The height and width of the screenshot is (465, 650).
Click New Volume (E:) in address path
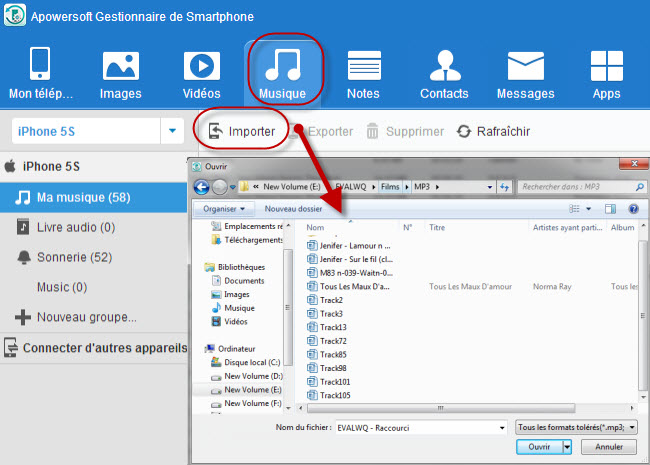(x=292, y=187)
